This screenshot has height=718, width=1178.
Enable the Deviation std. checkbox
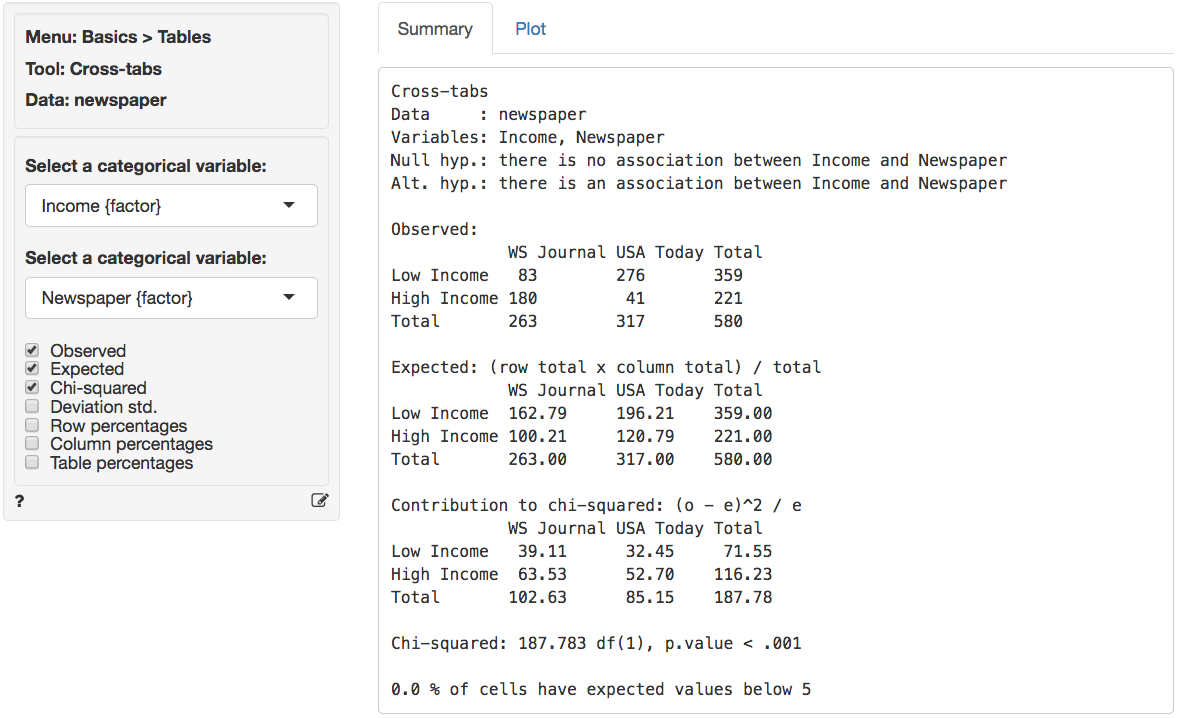(x=32, y=407)
